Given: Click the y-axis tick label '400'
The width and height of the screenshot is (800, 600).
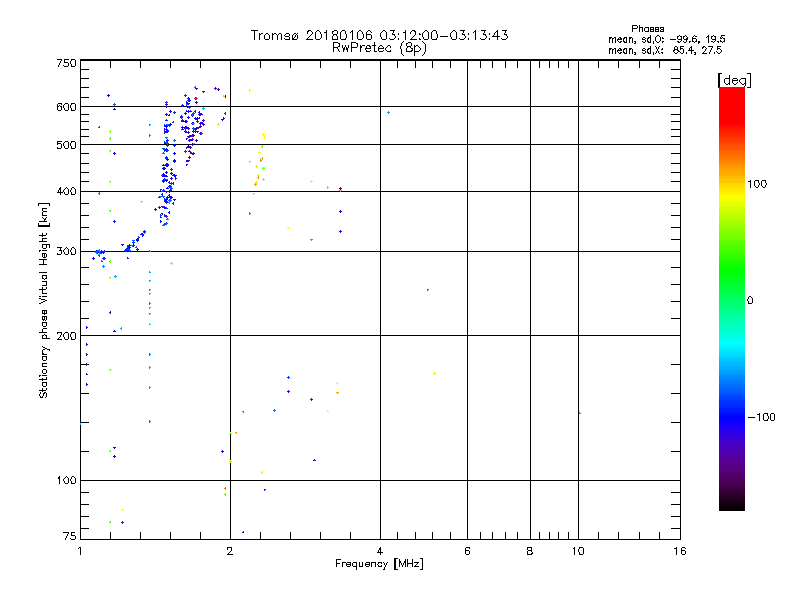Looking at the screenshot, I should (x=66, y=192).
